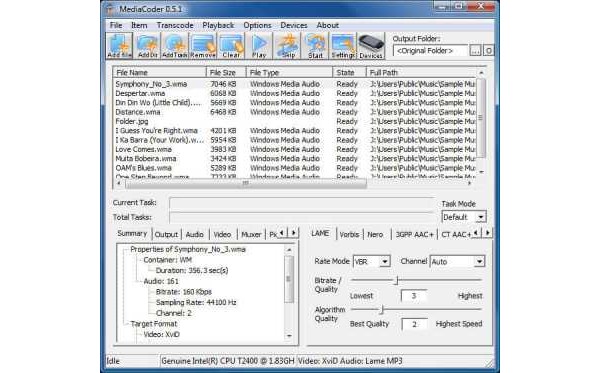Click the file list horizontal scrollbar thumb
Screen dimensions: 600x373
pyautogui.click(x=246, y=183)
